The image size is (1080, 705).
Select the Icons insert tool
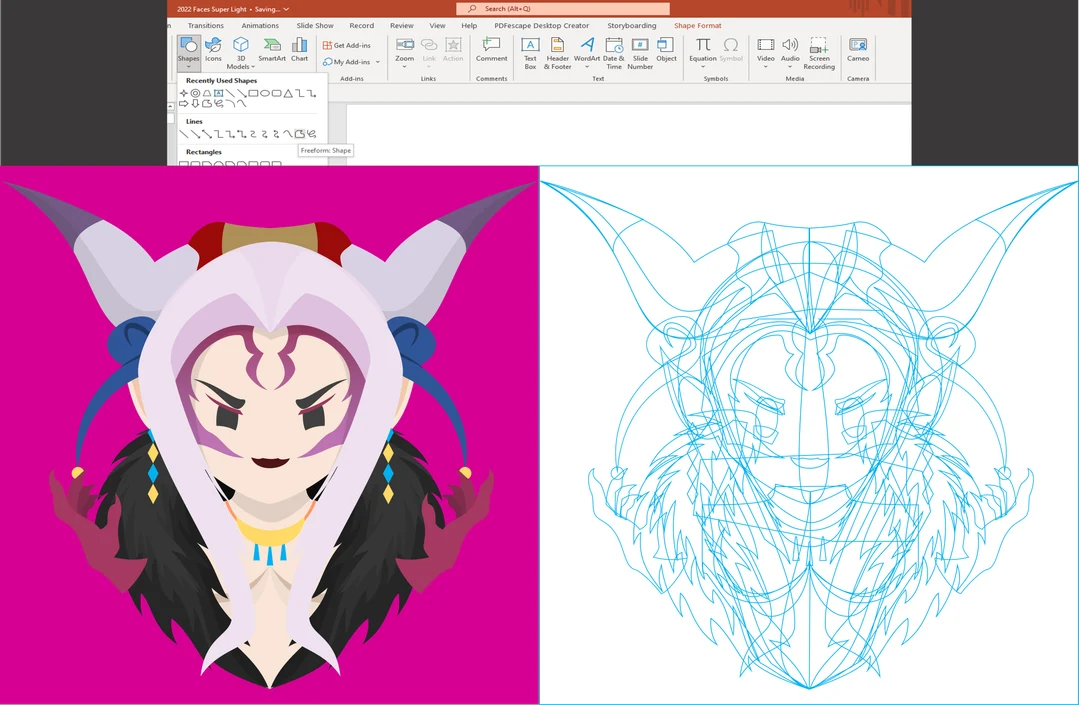point(213,47)
